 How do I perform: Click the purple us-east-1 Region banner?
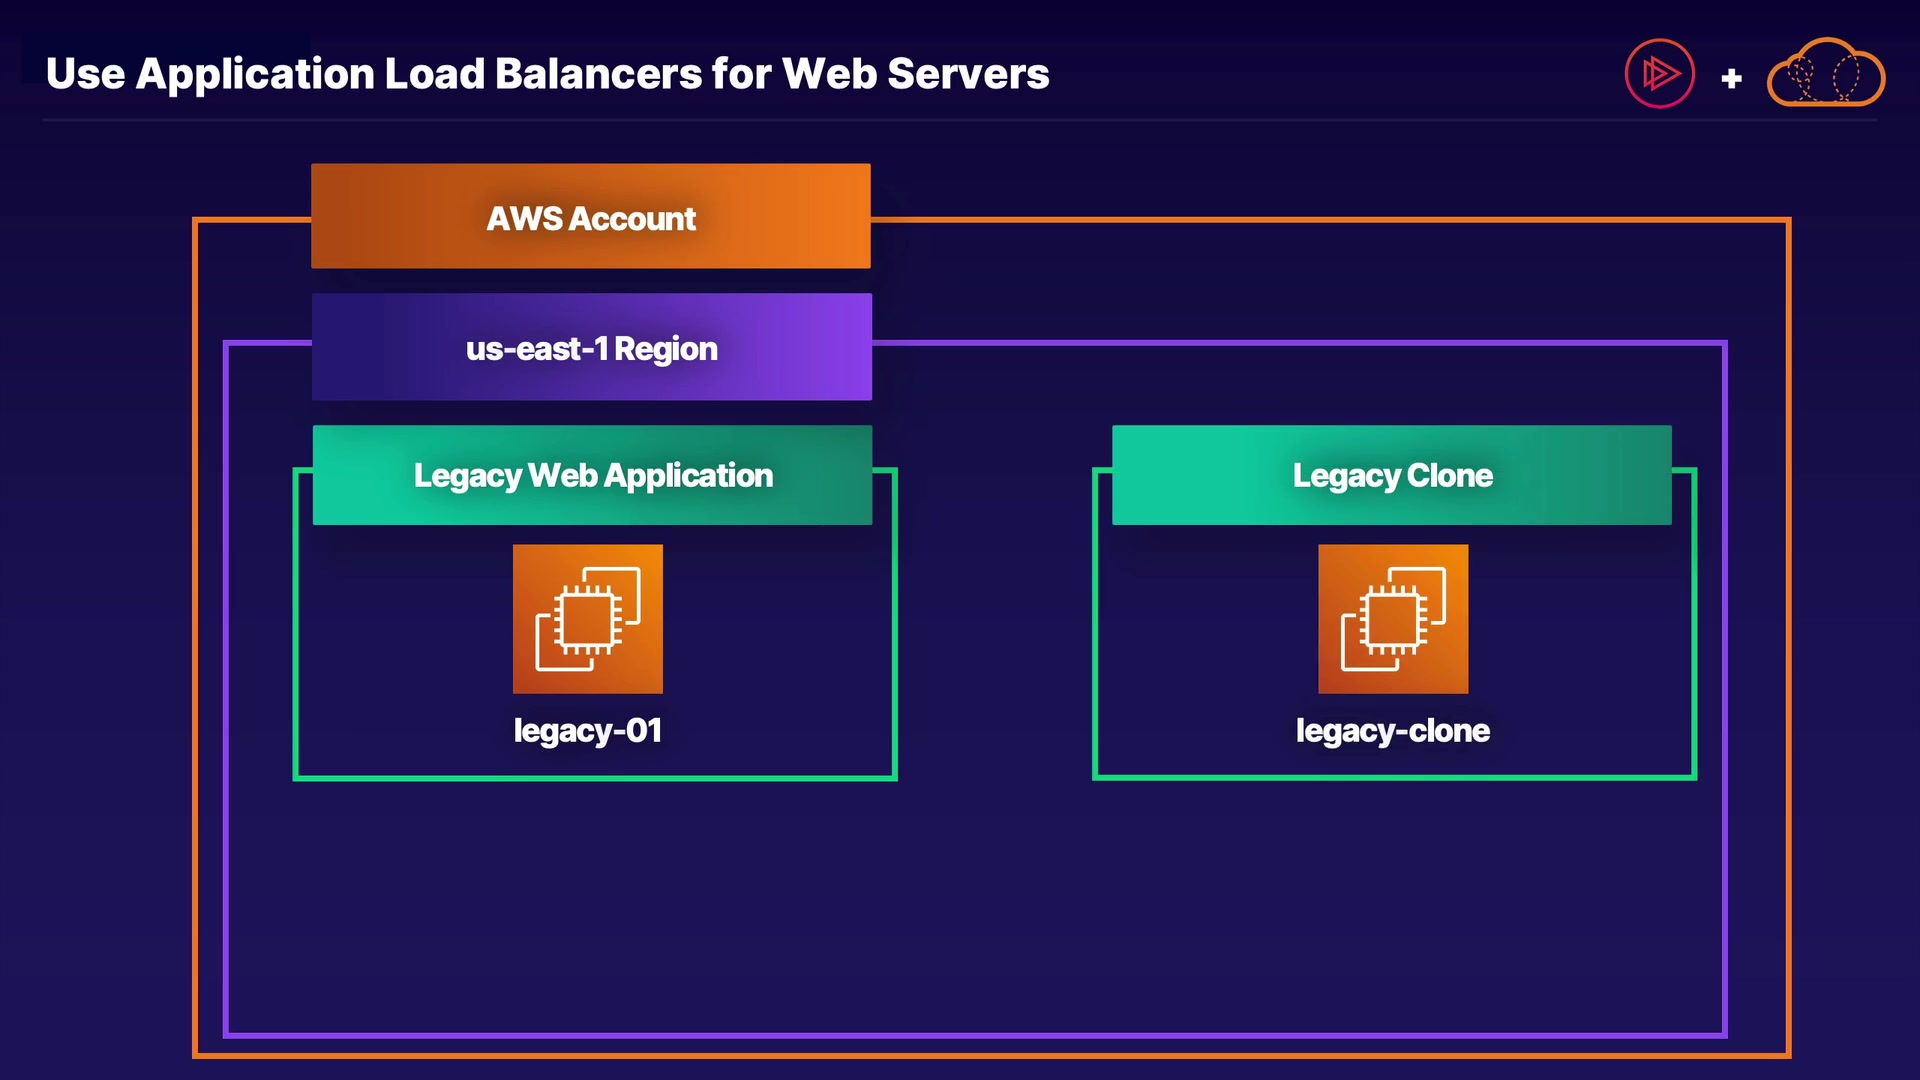(591, 347)
